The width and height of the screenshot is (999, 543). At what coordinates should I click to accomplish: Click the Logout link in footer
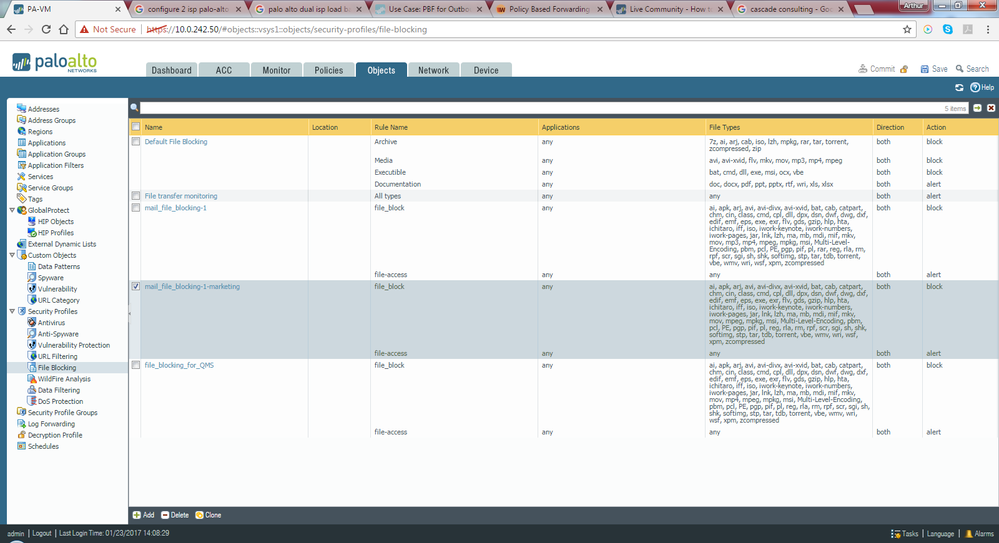point(41,534)
